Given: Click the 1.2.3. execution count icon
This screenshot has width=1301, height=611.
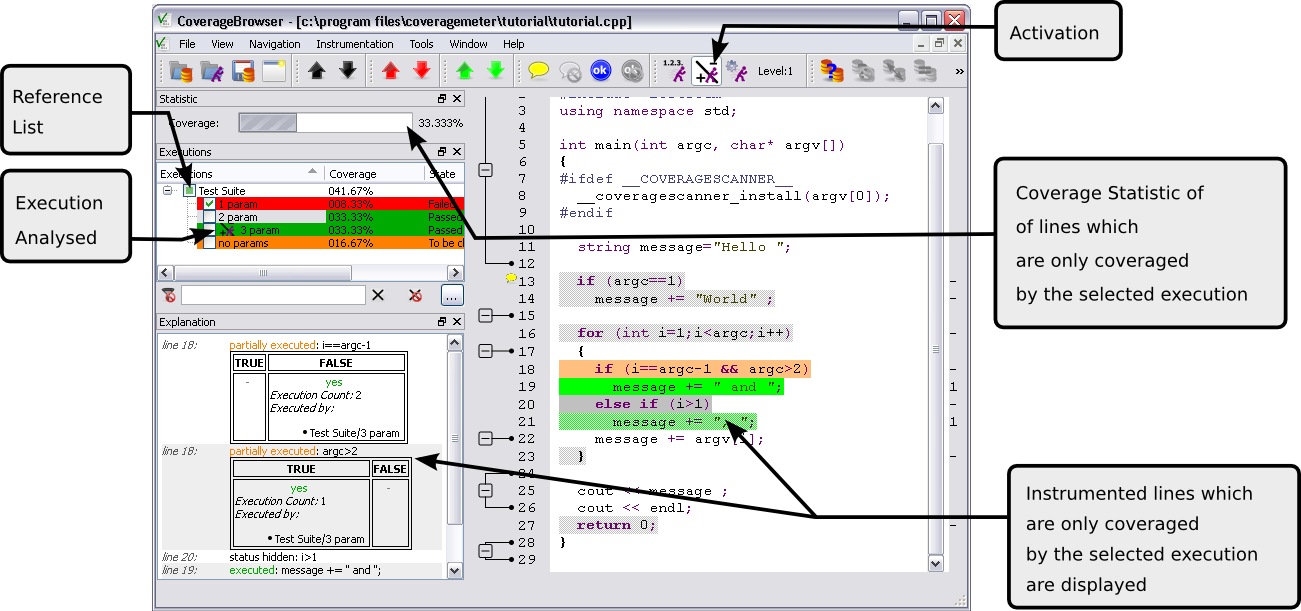Looking at the screenshot, I should [x=673, y=71].
